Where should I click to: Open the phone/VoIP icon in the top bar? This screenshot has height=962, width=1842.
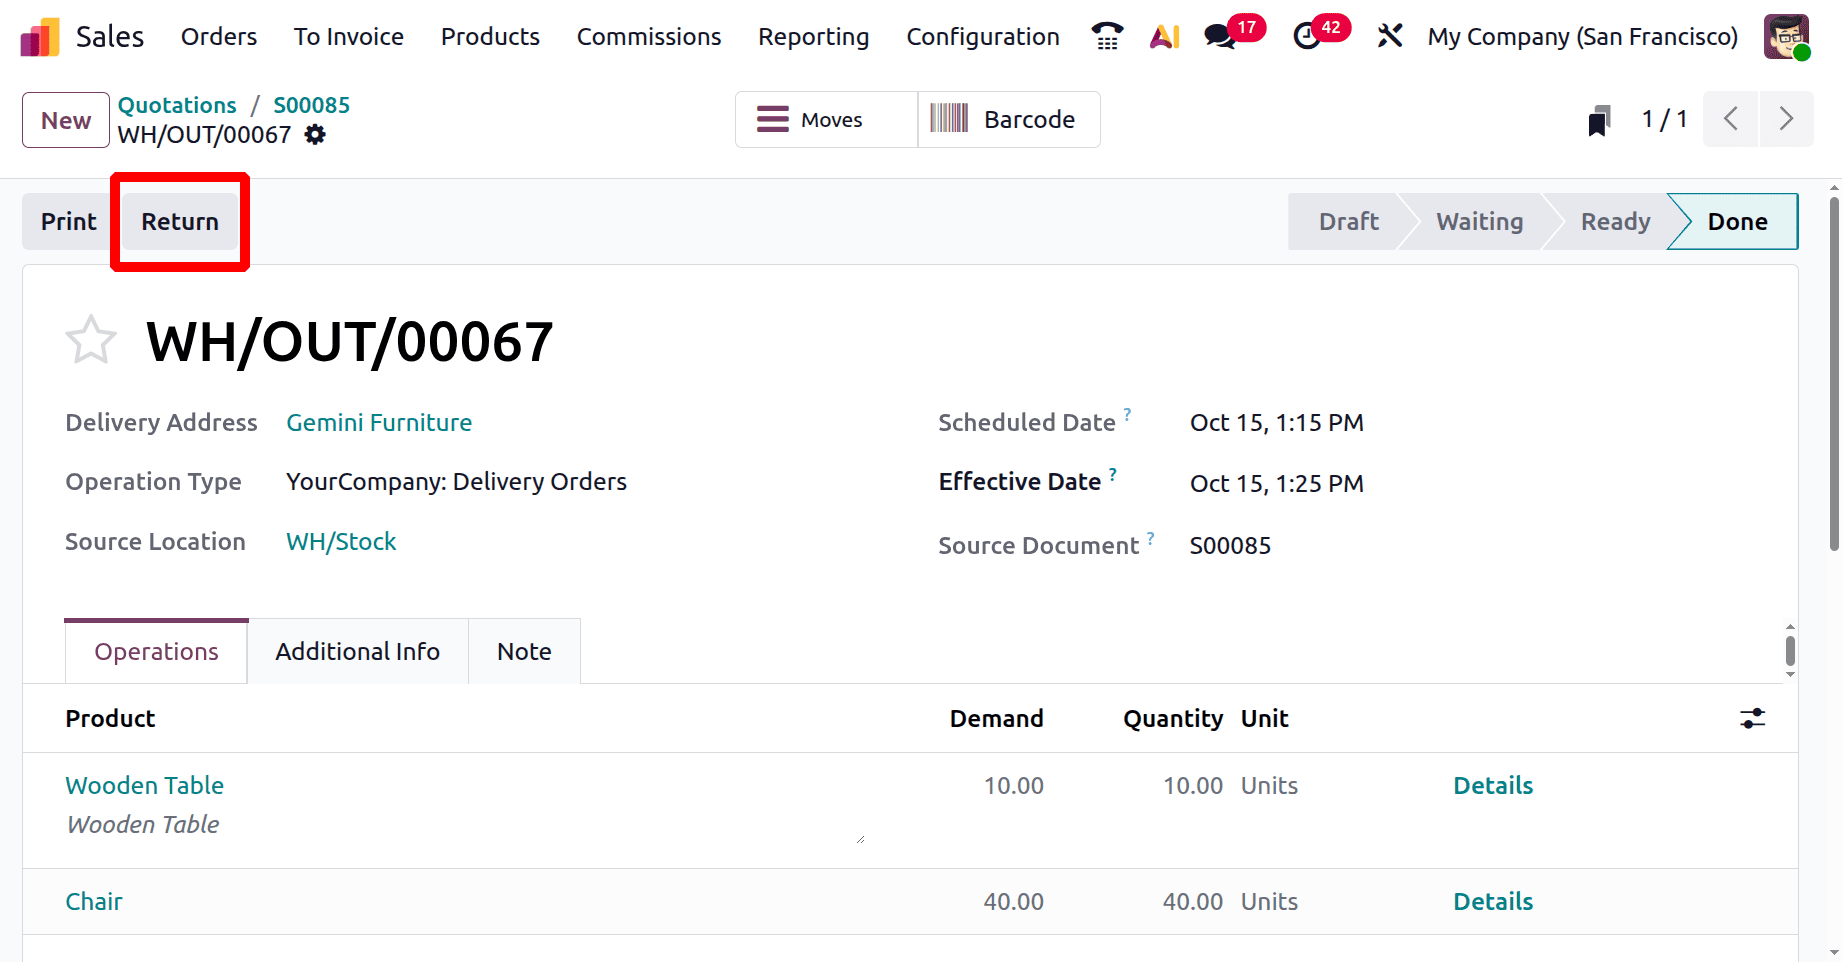coord(1106,36)
